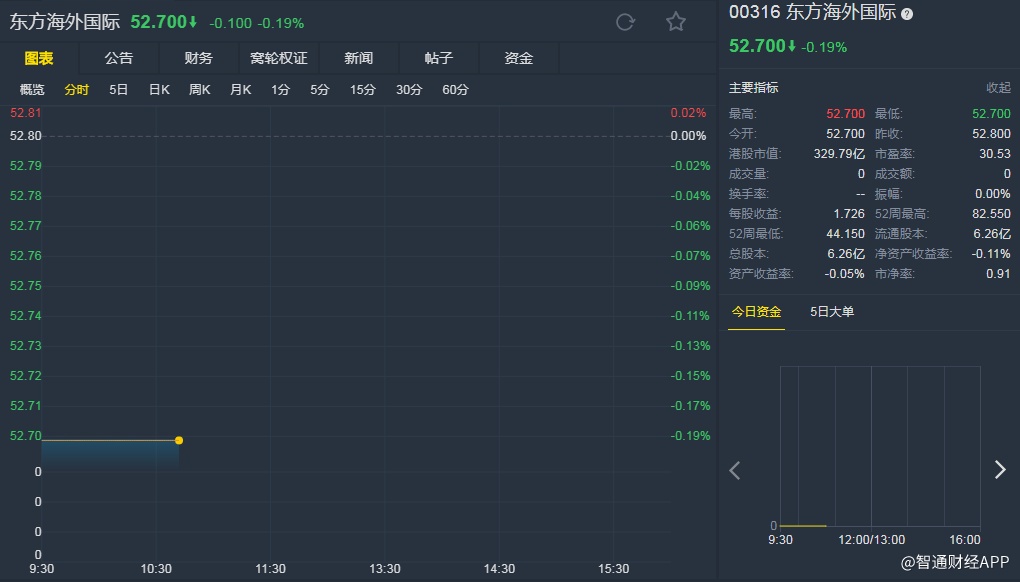The width and height of the screenshot is (1020, 582).
Task: Select the 今日资金 tab
Action: (x=756, y=312)
